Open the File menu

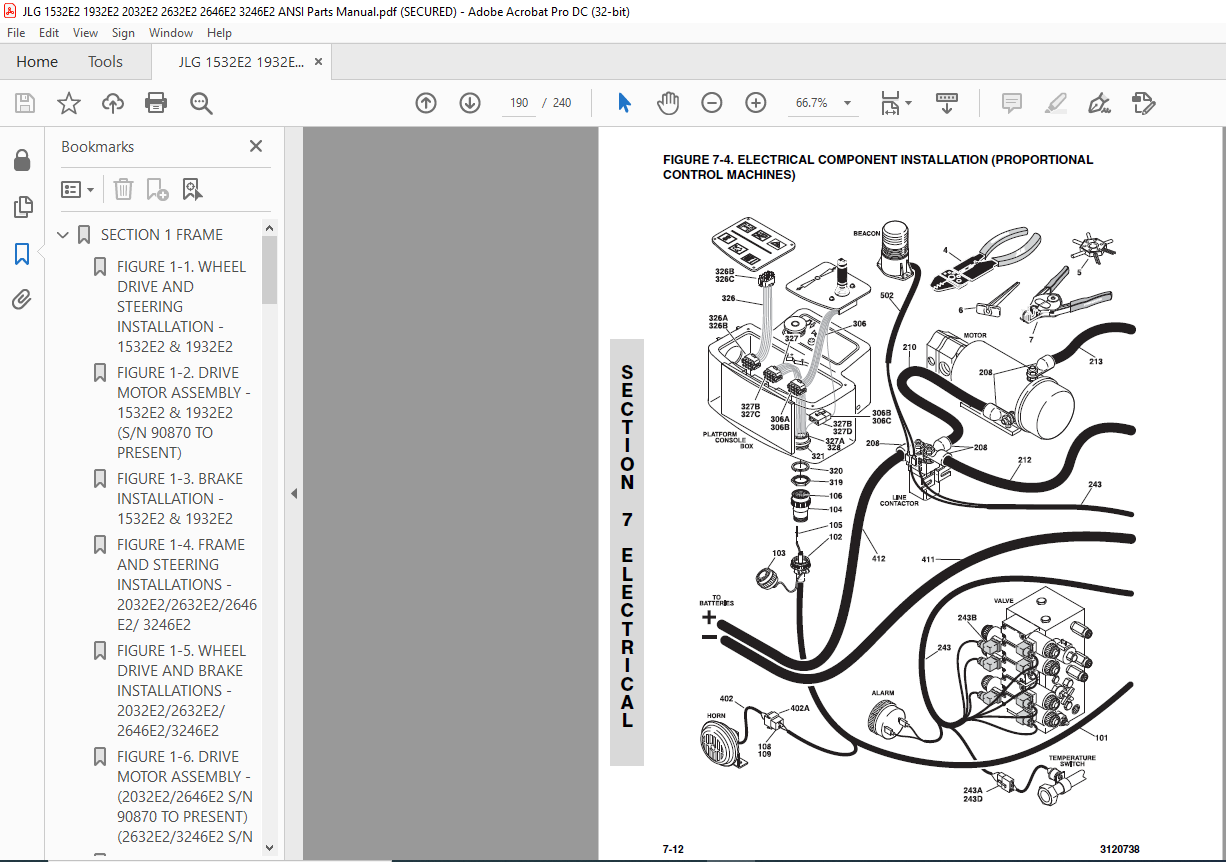[x=16, y=33]
